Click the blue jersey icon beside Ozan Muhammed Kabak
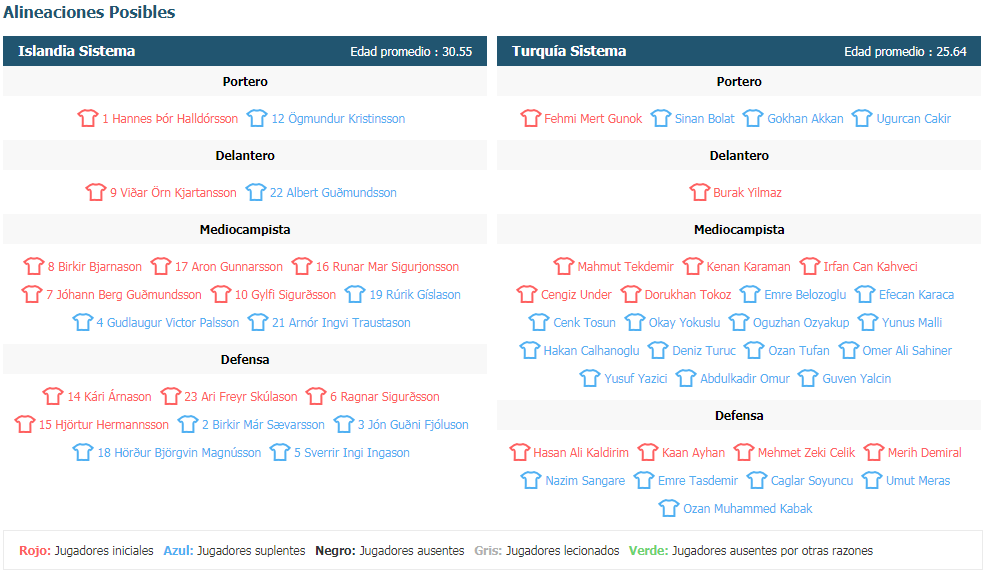The height and width of the screenshot is (573, 984). click(x=669, y=508)
